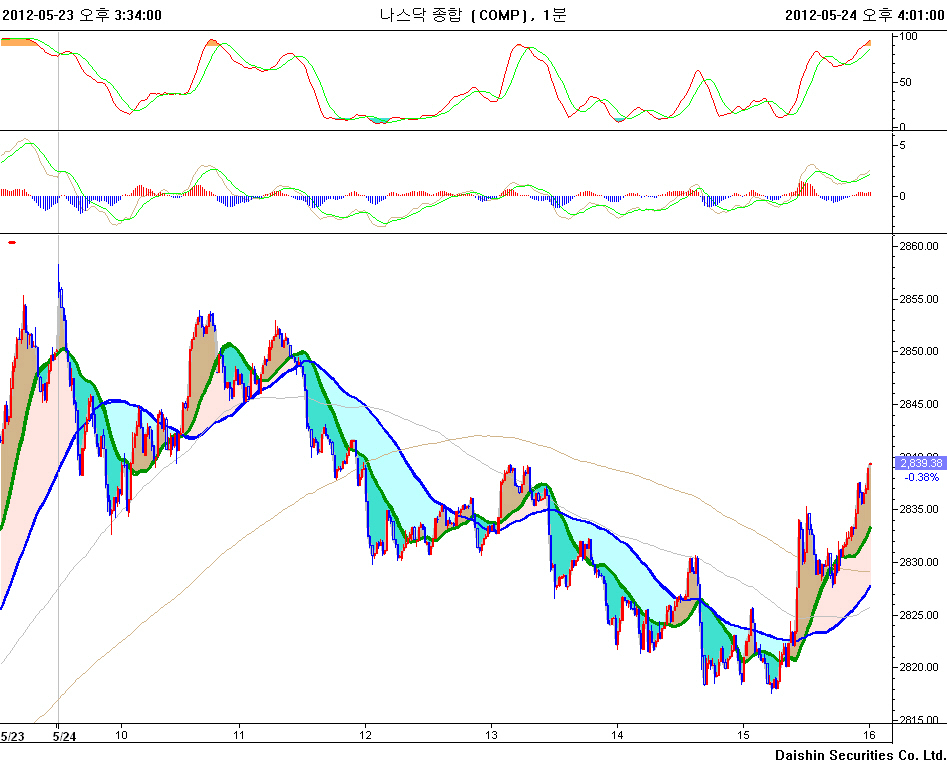Click the small red marker above the price chart
This screenshot has height=767, width=947.
pos(12,242)
